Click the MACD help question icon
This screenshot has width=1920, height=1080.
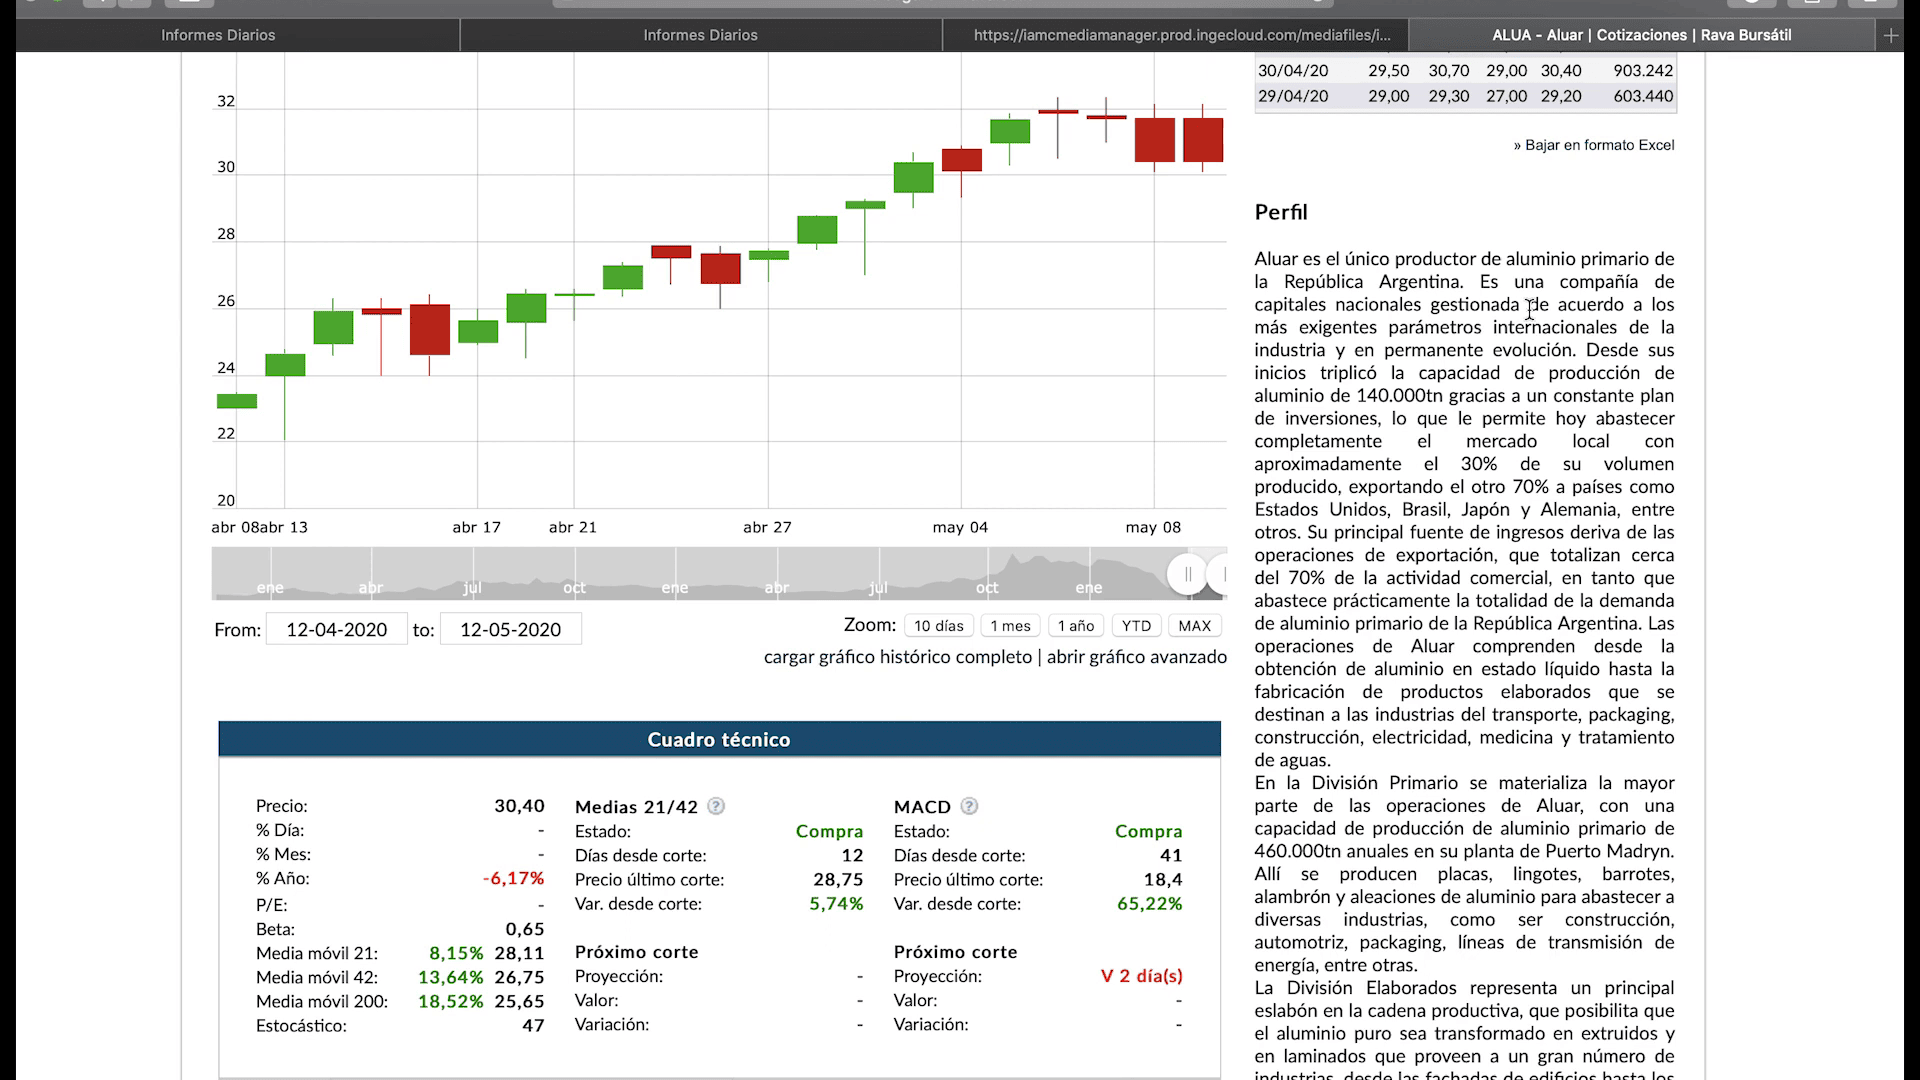(969, 806)
